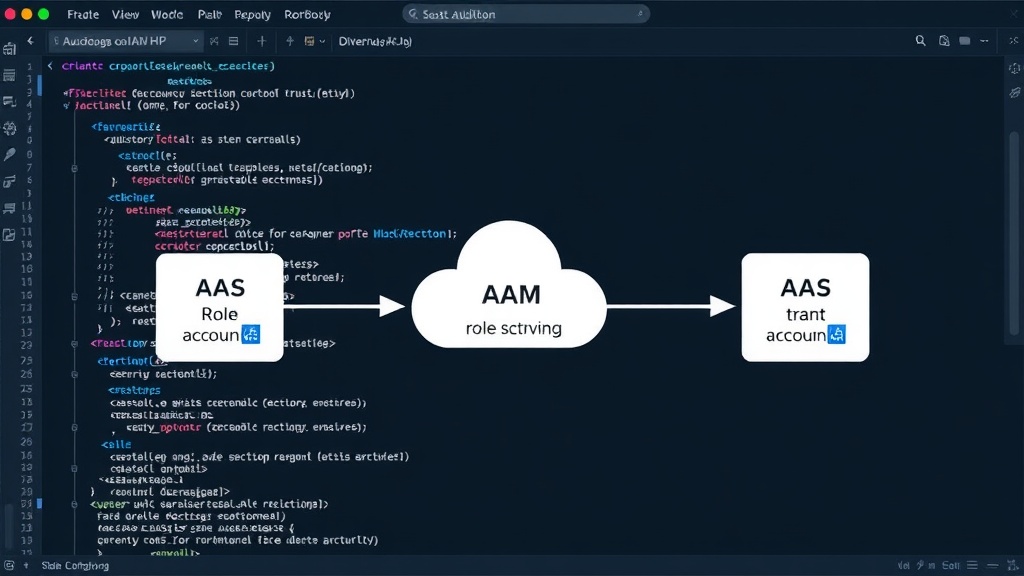Collapse fold marker beside line 23 code
This screenshot has height=576, width=1024.
[74, 343]
